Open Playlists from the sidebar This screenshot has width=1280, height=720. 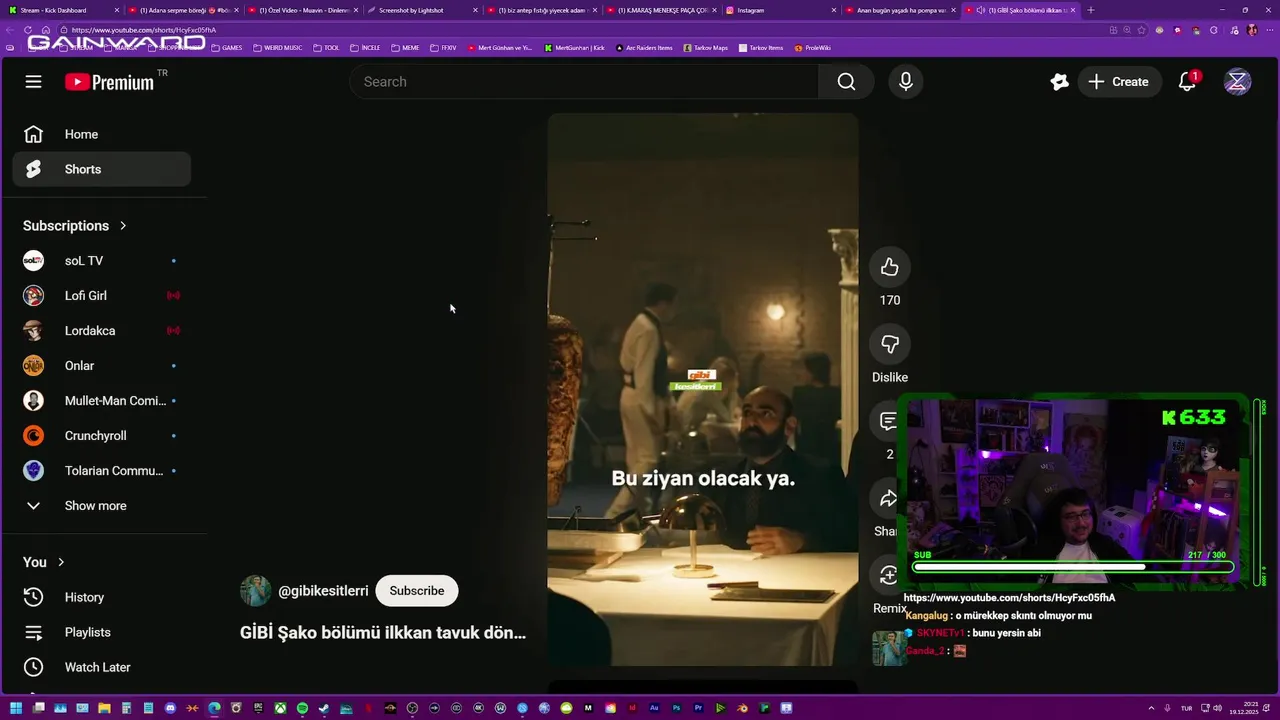point(101,632)
